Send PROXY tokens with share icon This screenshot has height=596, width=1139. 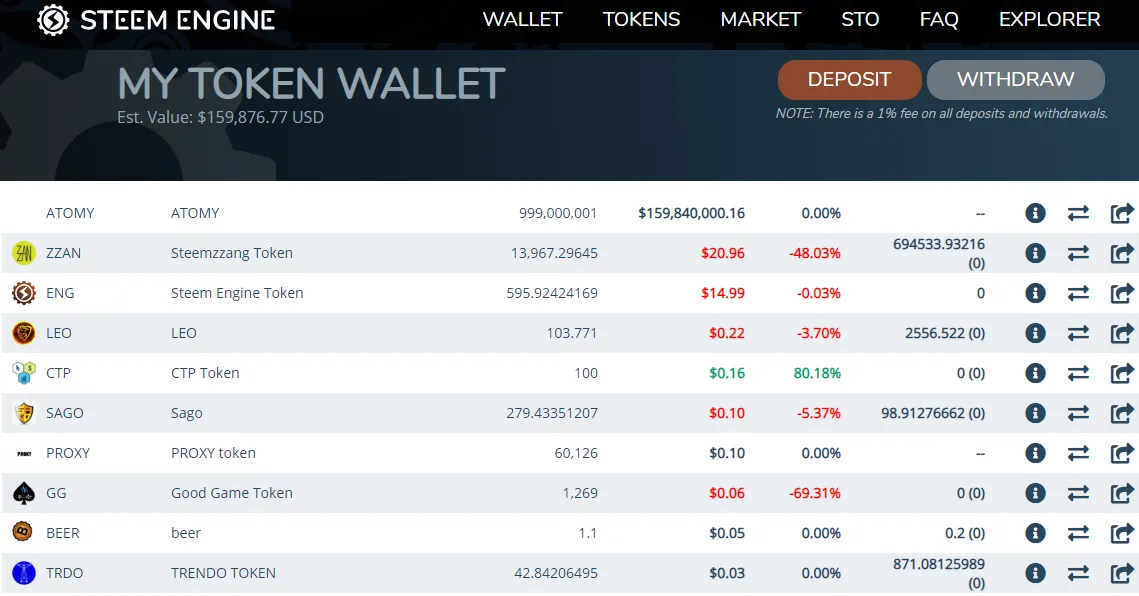tap(1122, 453)
